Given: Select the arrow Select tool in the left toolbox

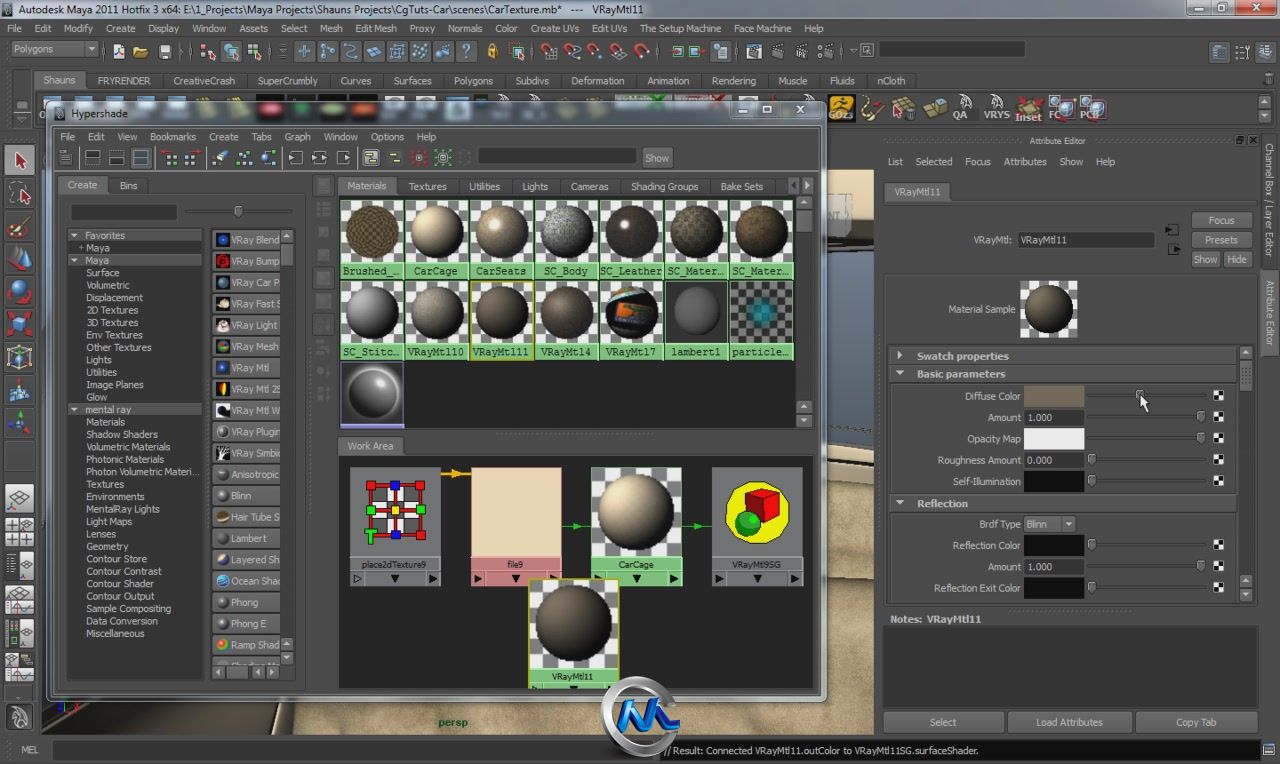Looking at the screenshot, I should [x=20, y=160].
